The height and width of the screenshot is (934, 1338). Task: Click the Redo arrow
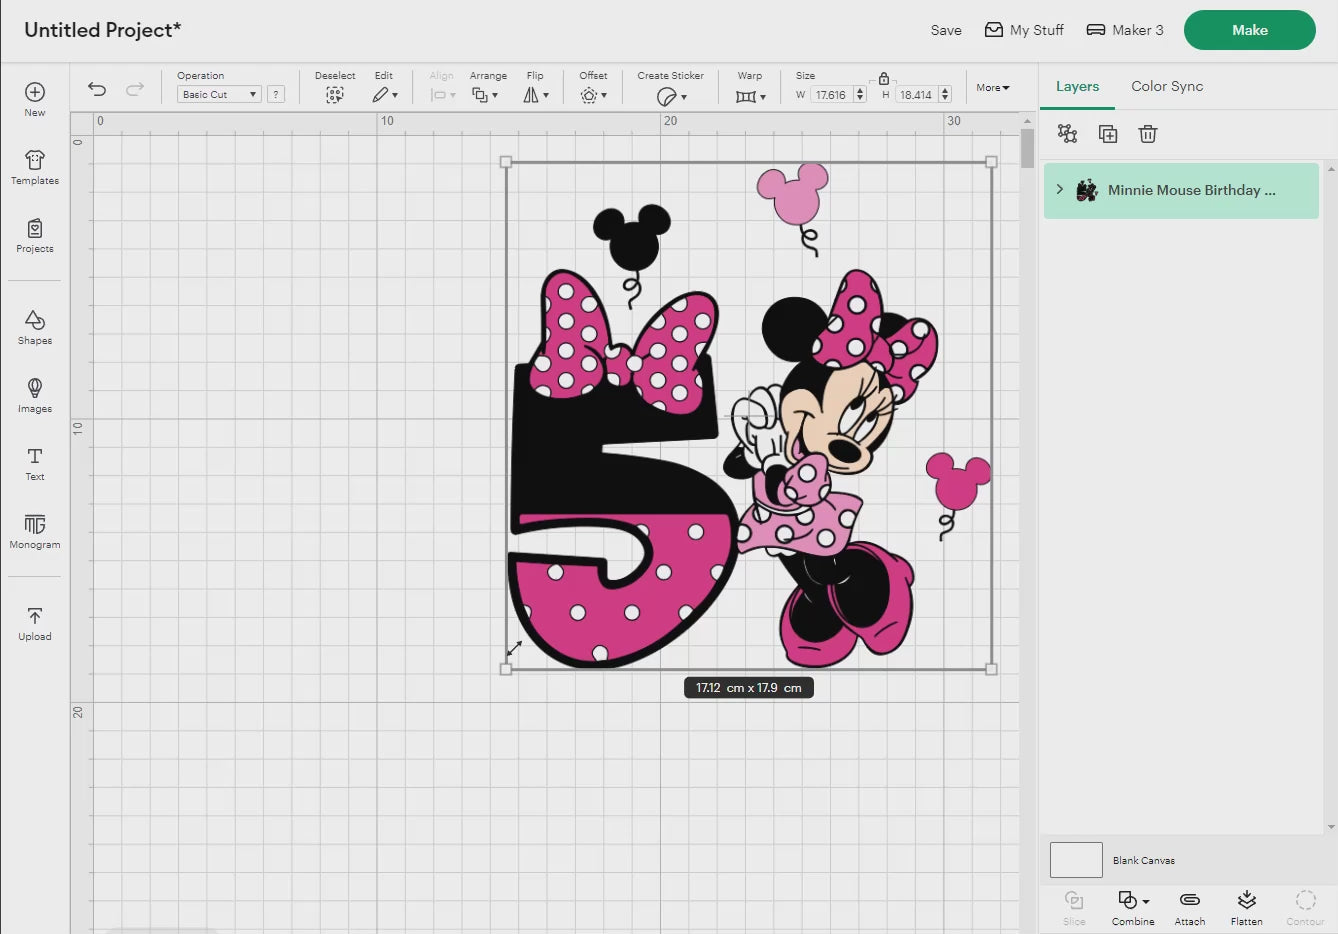tap(135, 89)
